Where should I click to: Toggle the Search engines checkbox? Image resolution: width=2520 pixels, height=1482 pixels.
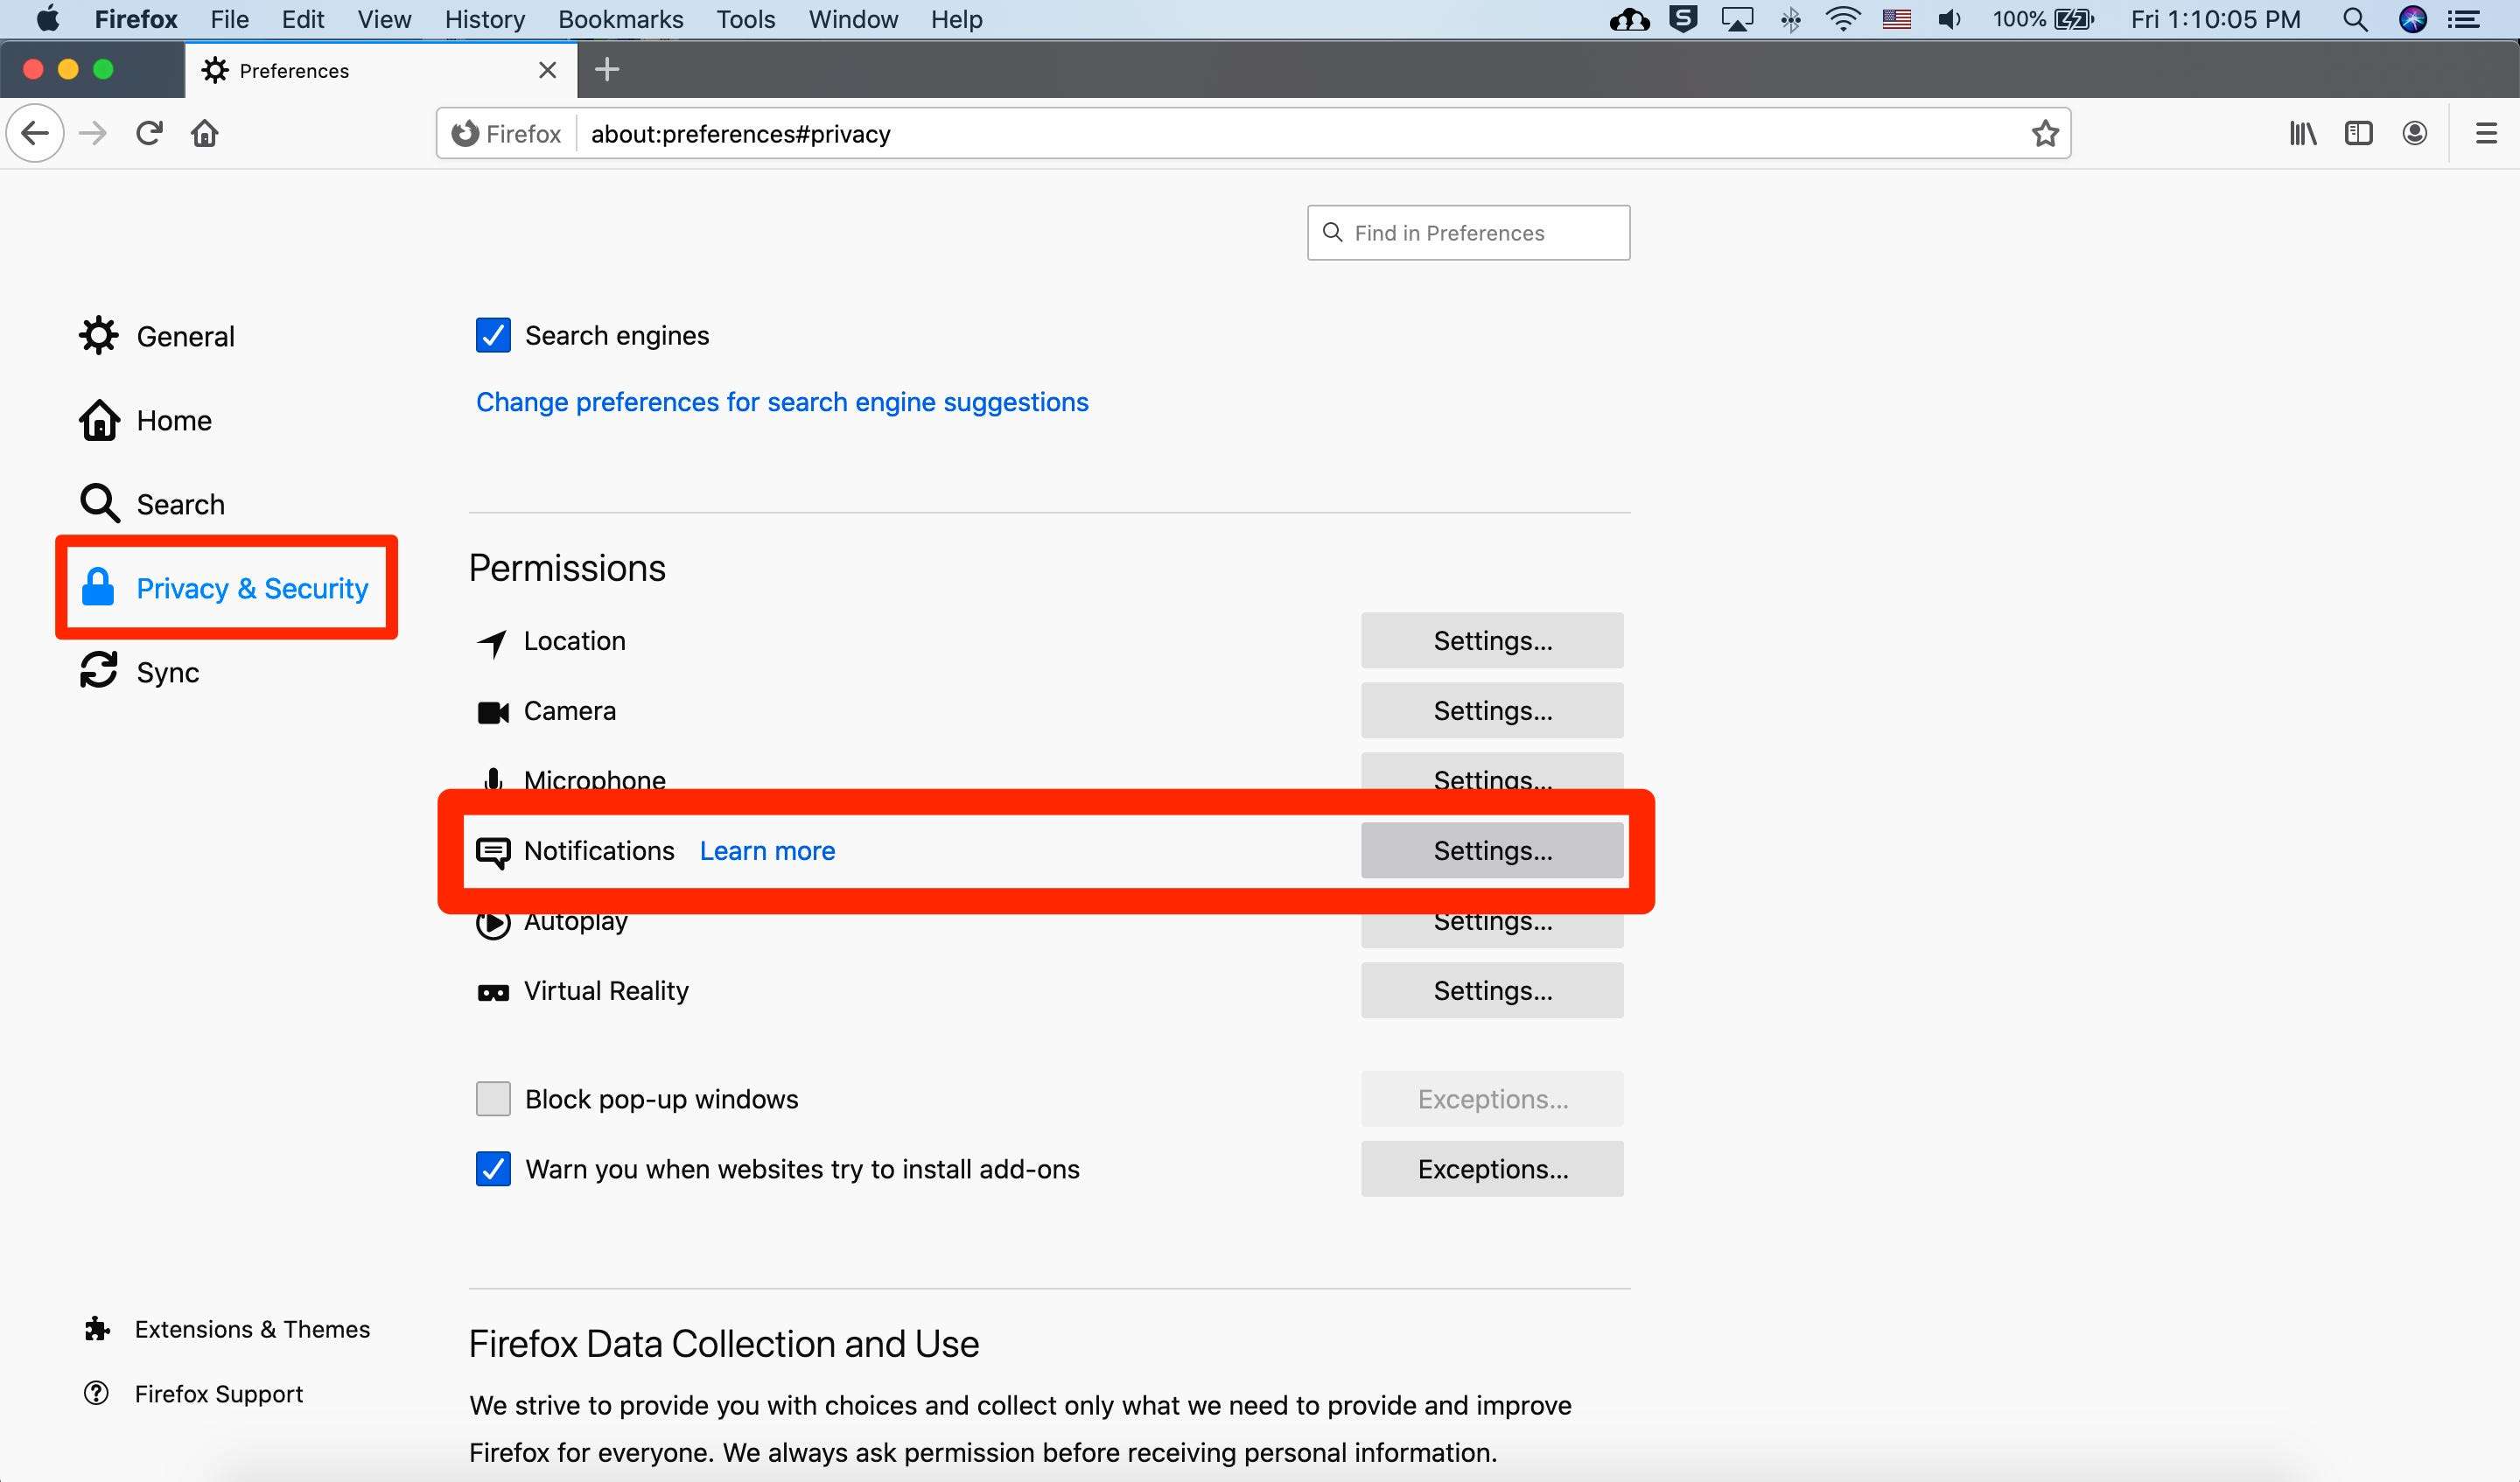tap(493, 335)
